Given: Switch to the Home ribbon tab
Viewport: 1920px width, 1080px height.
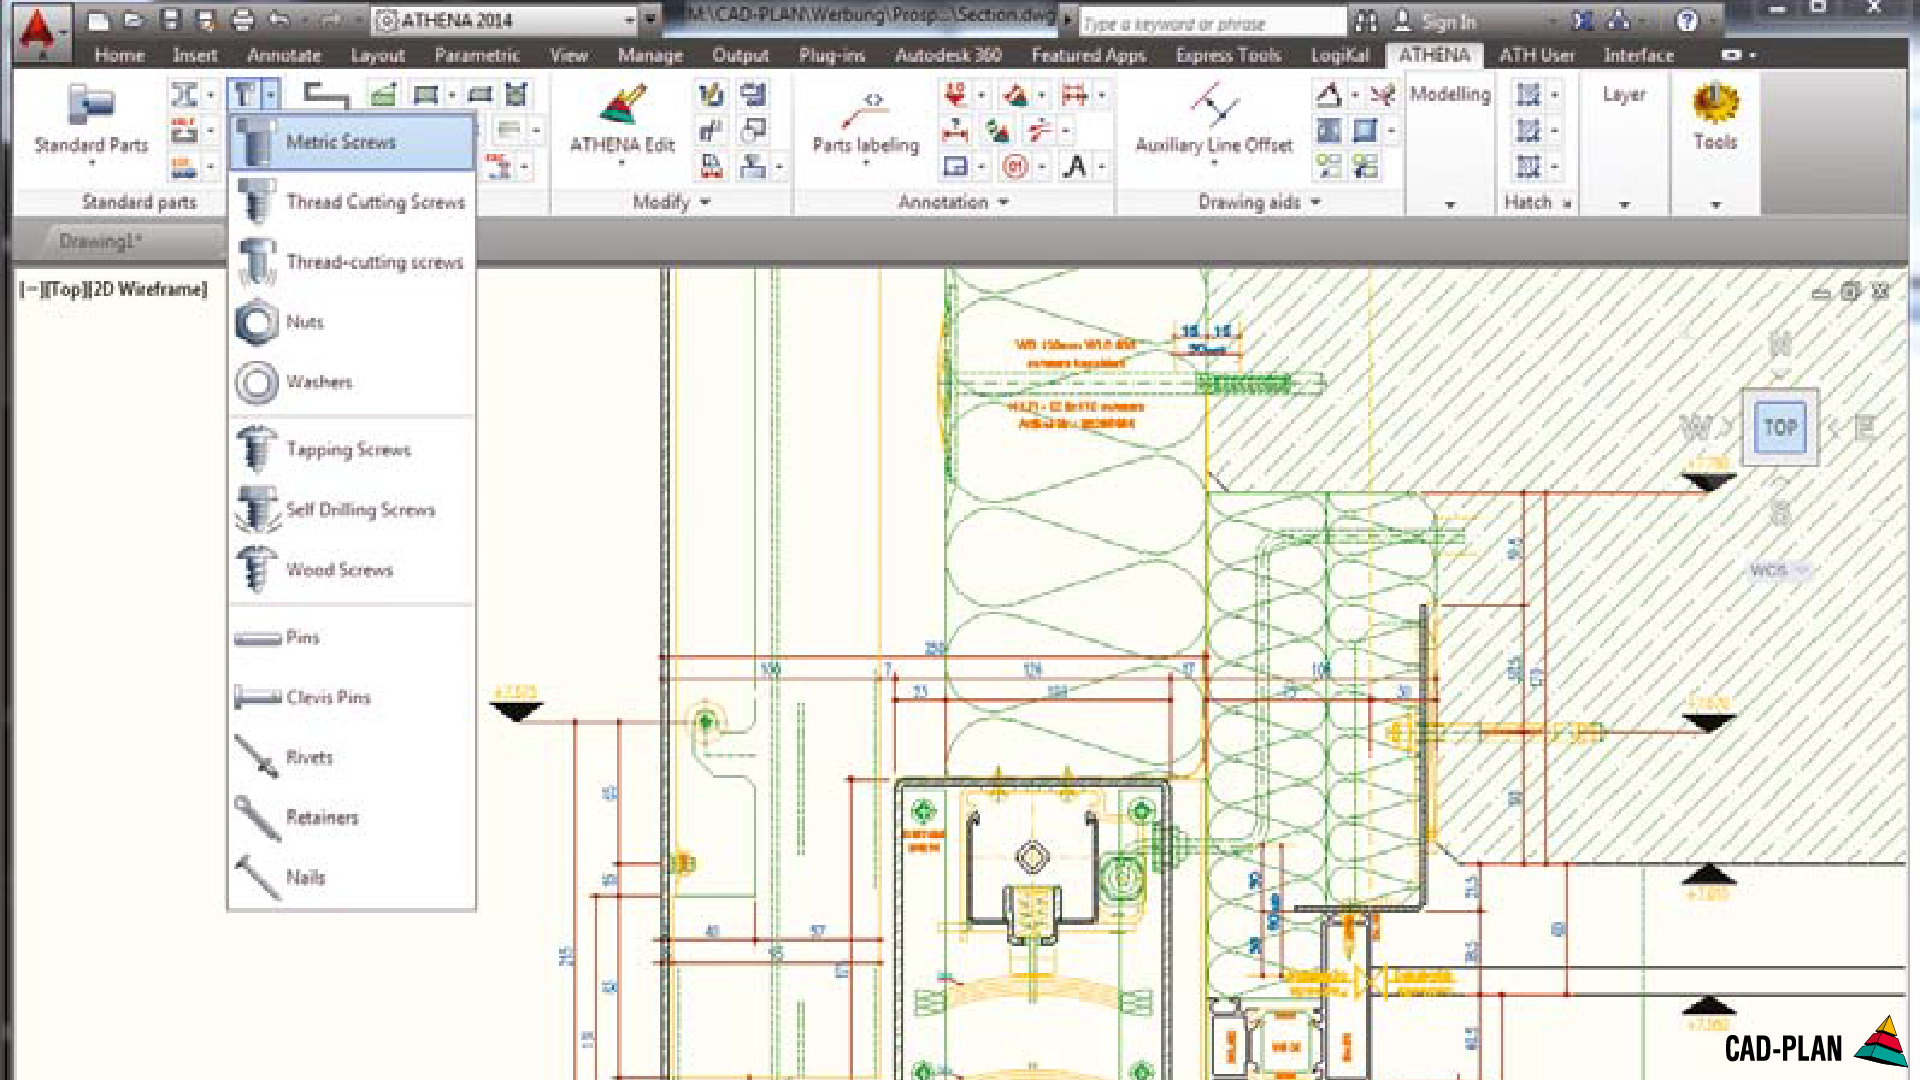Looking at the screenshot, I should click(119, 55).
